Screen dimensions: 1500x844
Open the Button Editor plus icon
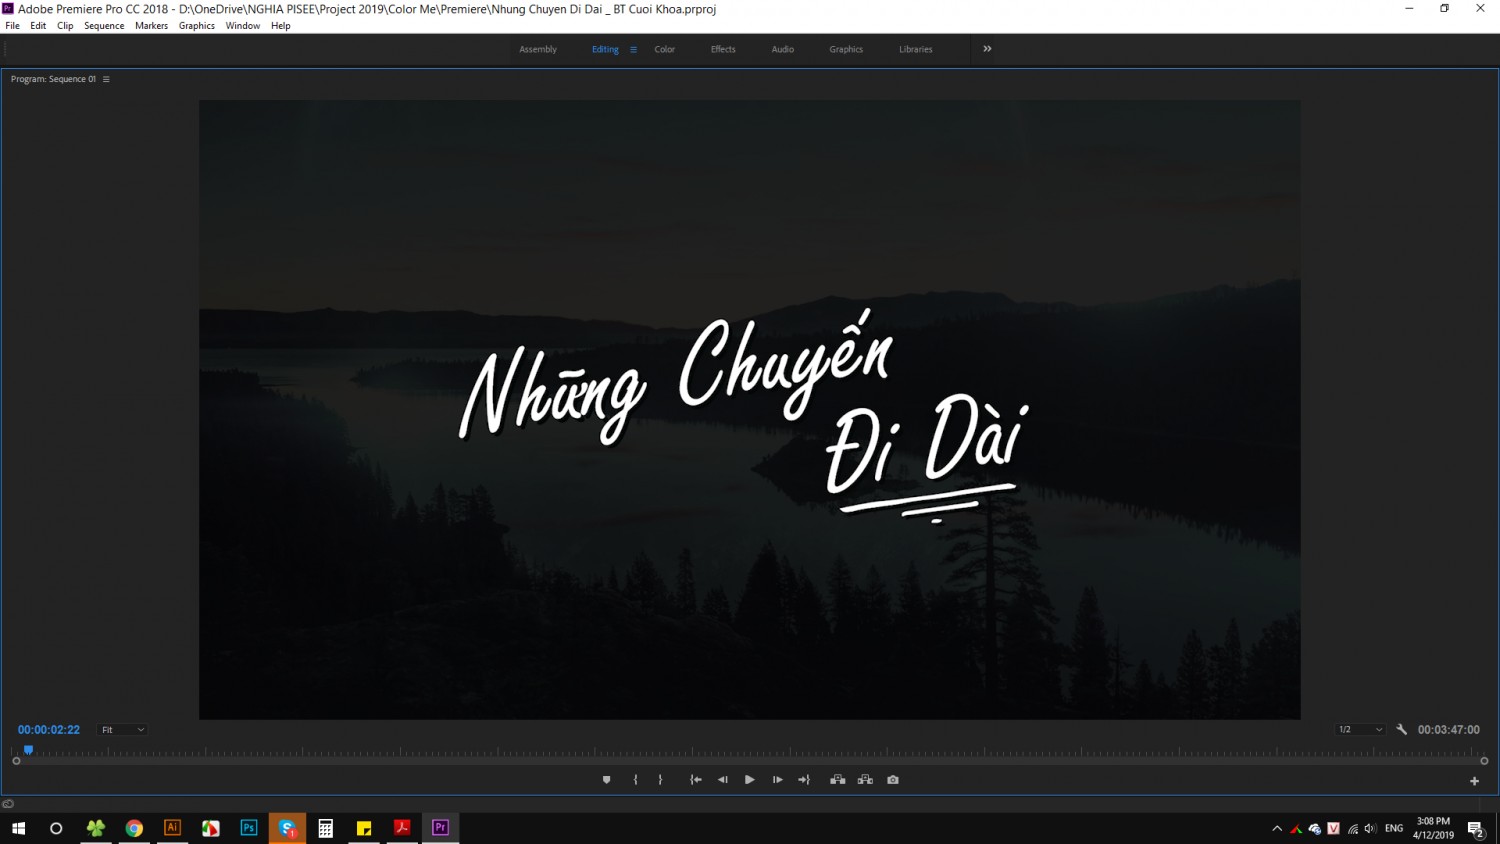pos(1474,781)
